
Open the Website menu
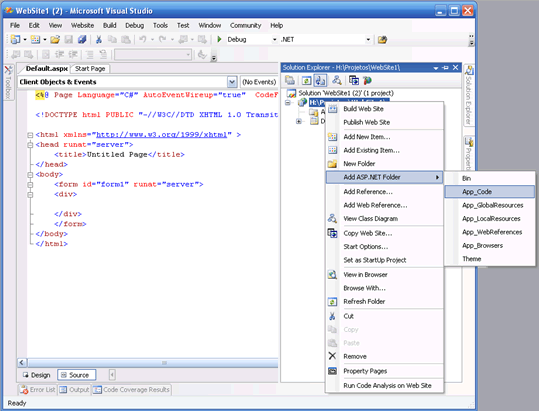82,25
